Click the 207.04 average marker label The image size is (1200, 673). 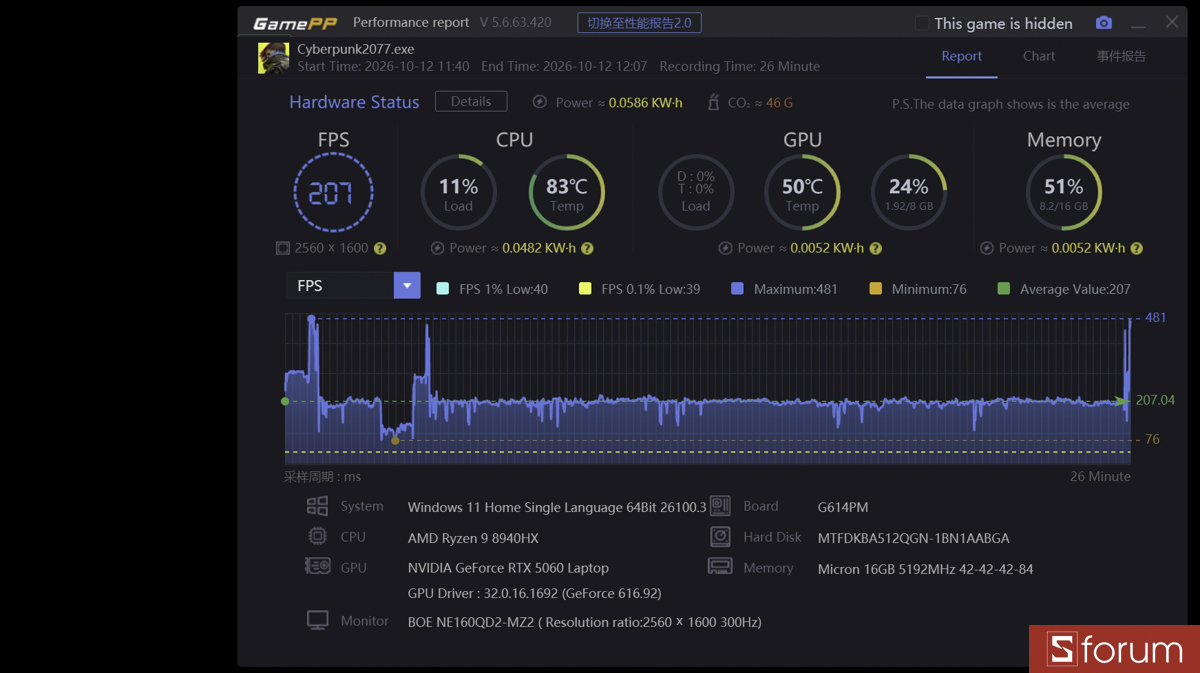[1155, 400]
